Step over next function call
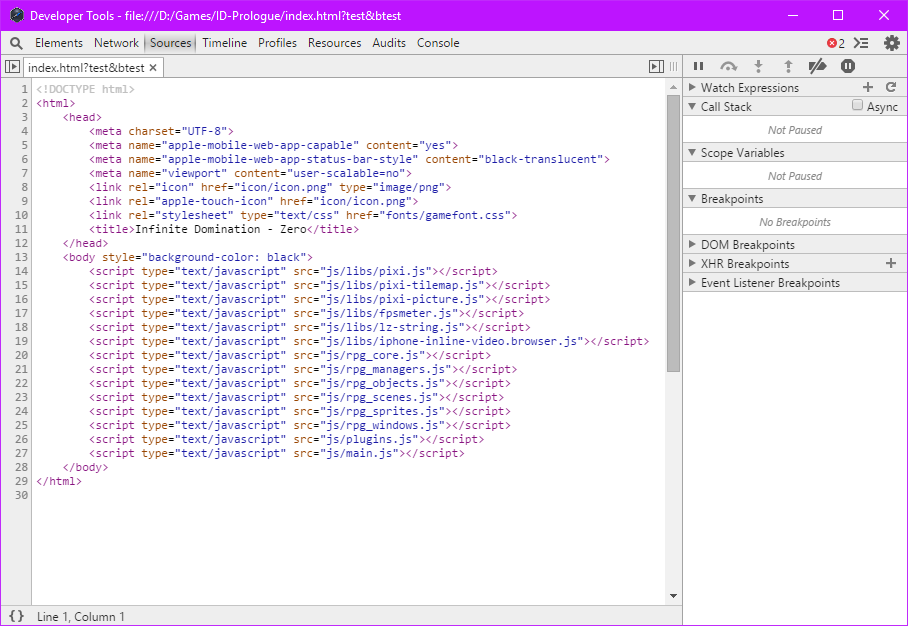This screenshot has width=908, height=626. click(x=728, y=67)
